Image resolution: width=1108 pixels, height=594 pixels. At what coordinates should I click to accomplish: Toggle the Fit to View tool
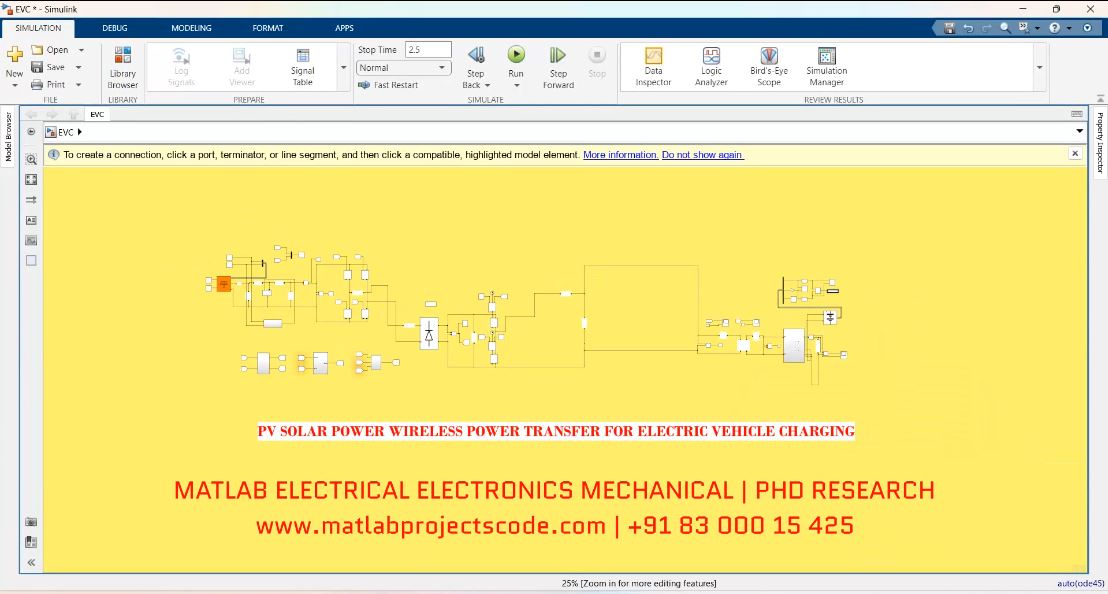(x=31, y=179)
